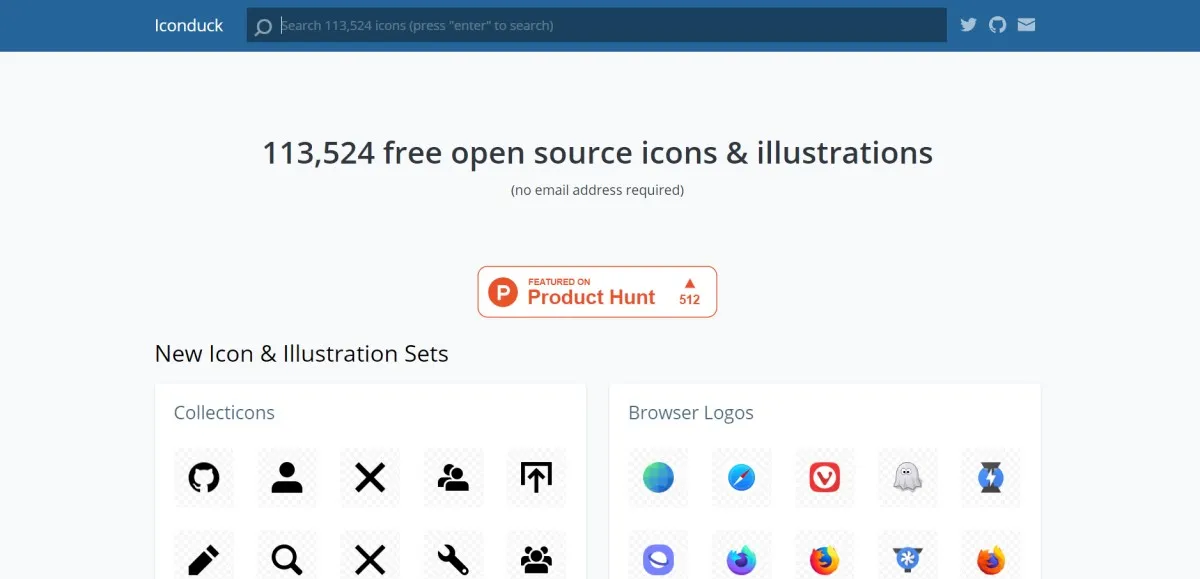Viewport: 1200px width, 579px height.
Task: Click the '(no email address required)' text
Action: (x=597, y=190)
